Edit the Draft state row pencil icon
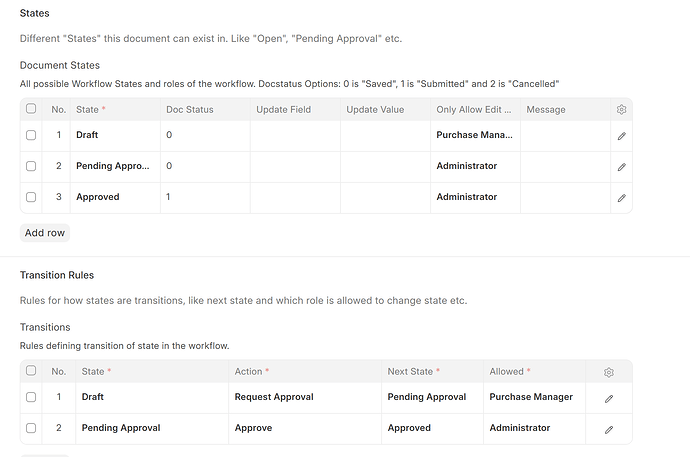Viewport: 690px width, 457px height. [621, 135]
